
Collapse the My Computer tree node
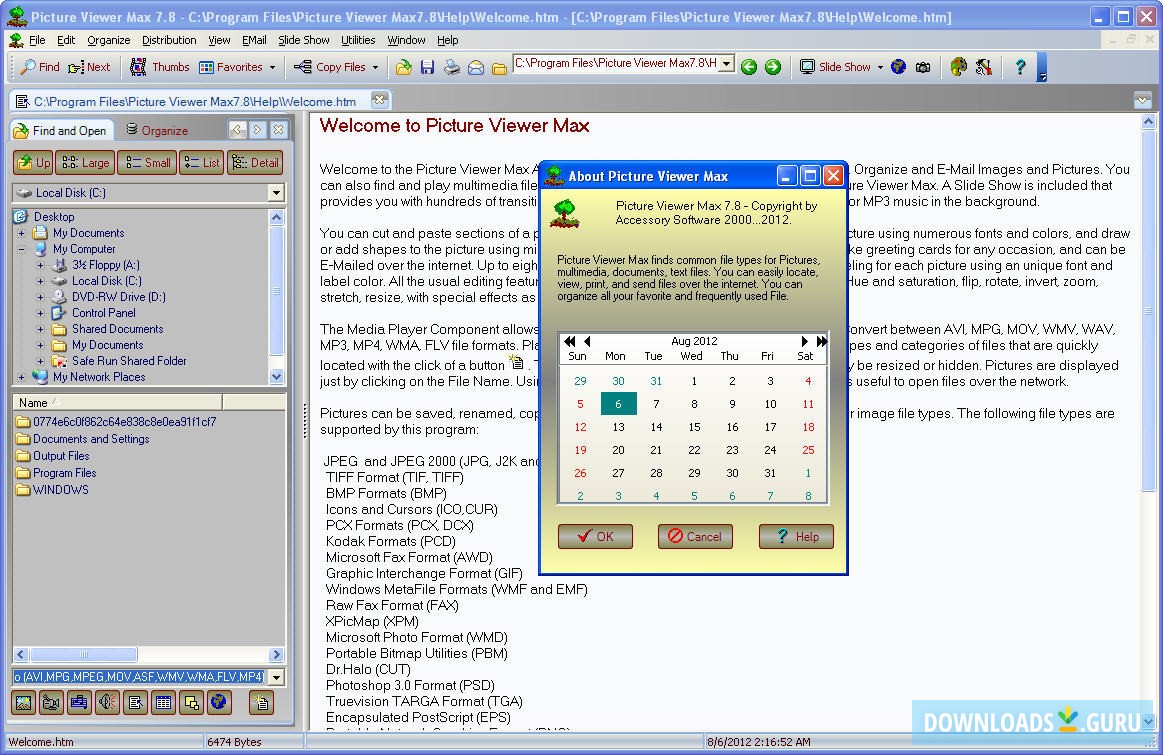[x=22, y=249]
